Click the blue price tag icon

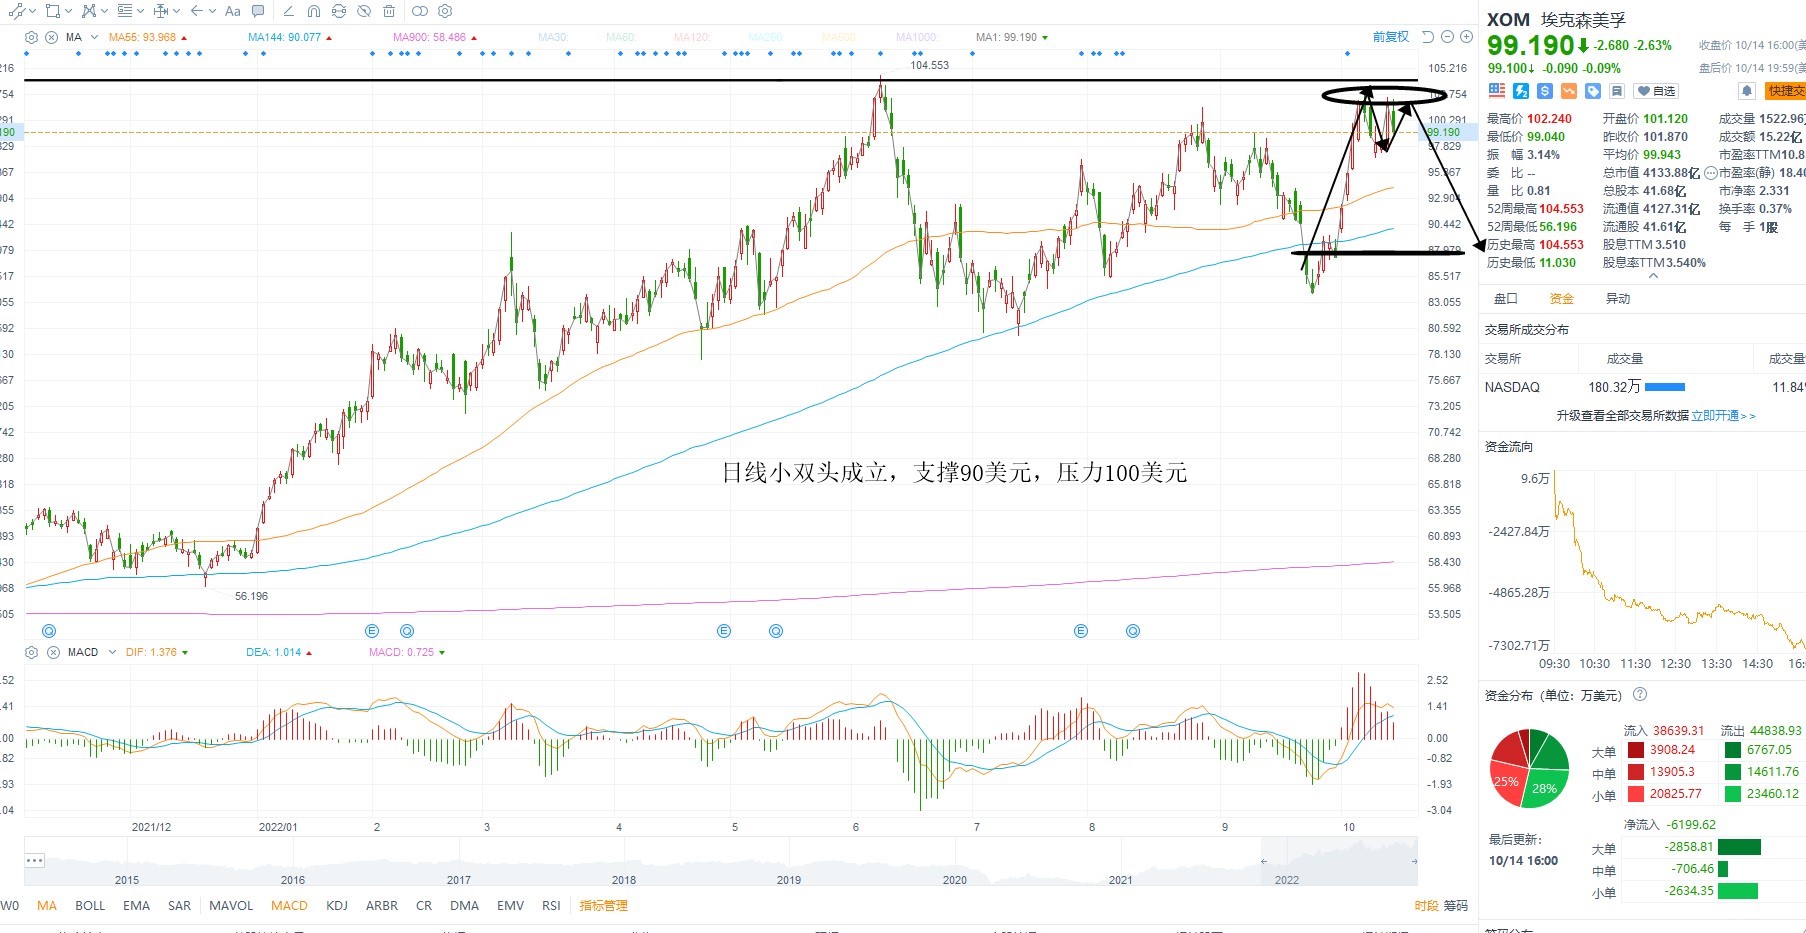[1593, 91]
